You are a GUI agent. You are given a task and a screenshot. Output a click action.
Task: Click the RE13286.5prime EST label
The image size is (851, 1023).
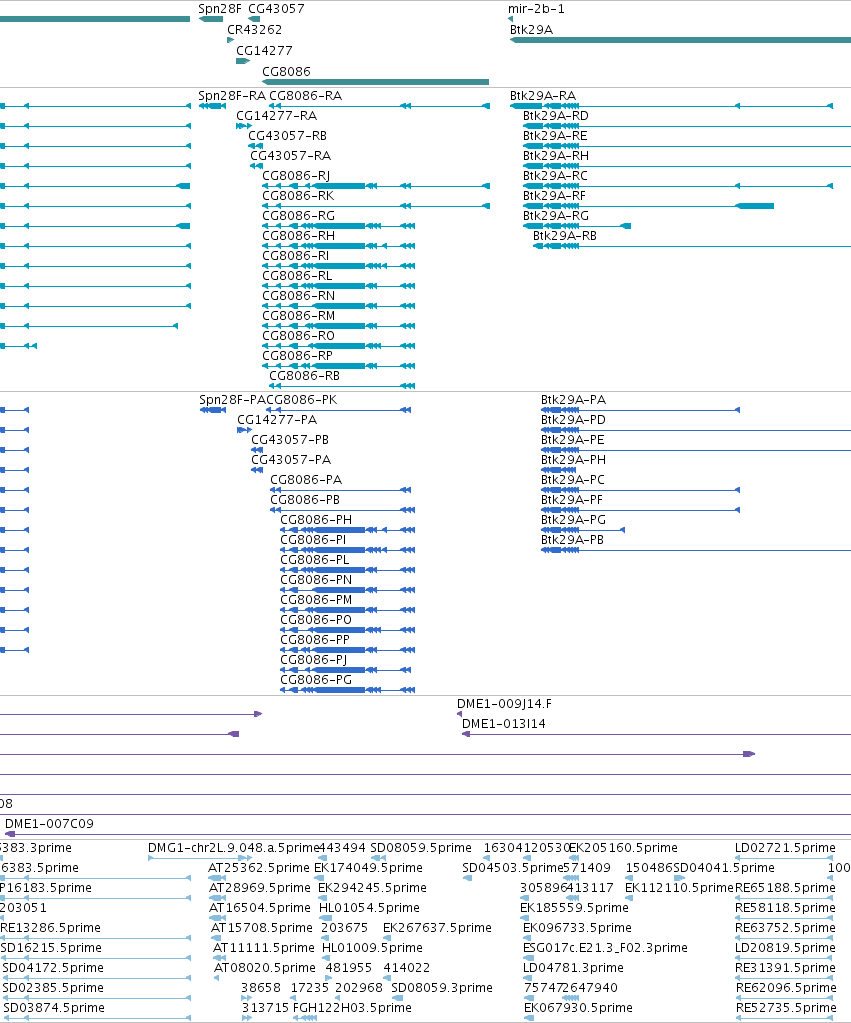pos(50,928)
